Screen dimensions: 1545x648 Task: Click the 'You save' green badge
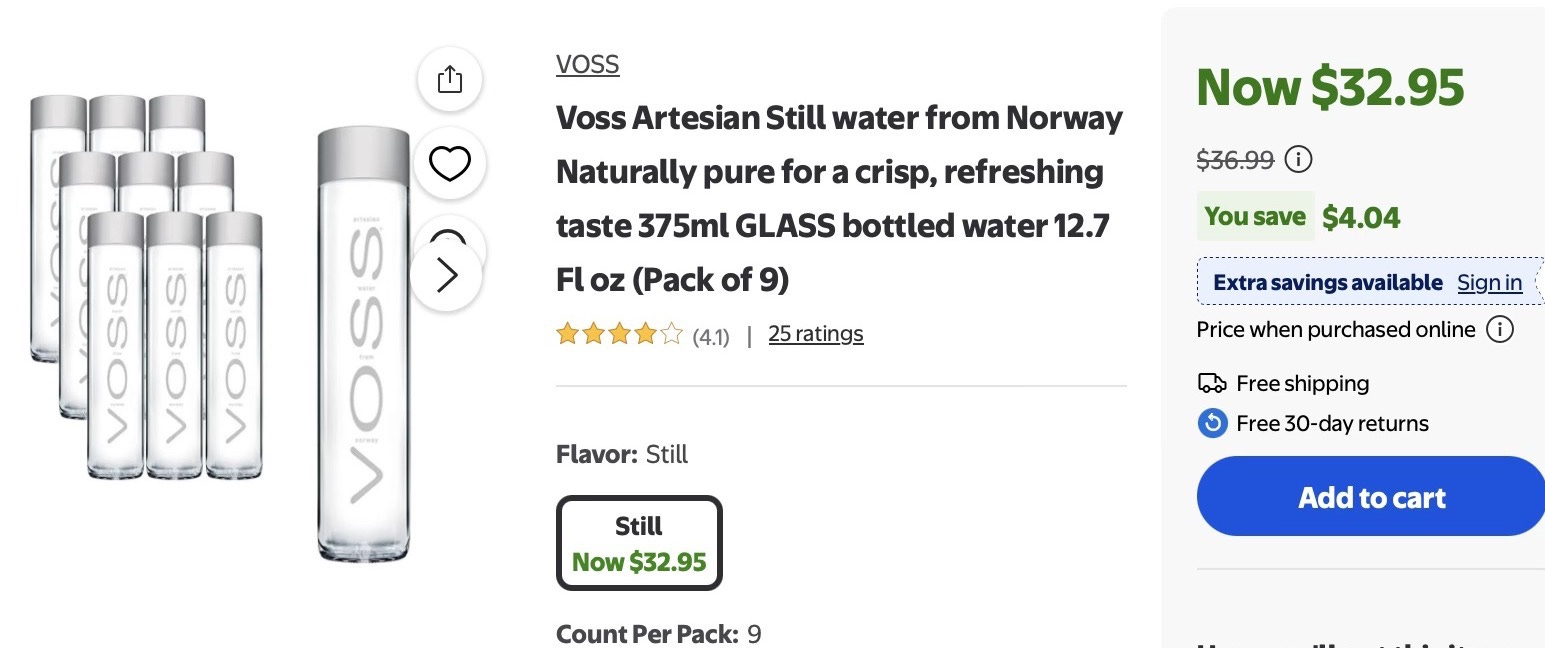tap(1255, 216)
